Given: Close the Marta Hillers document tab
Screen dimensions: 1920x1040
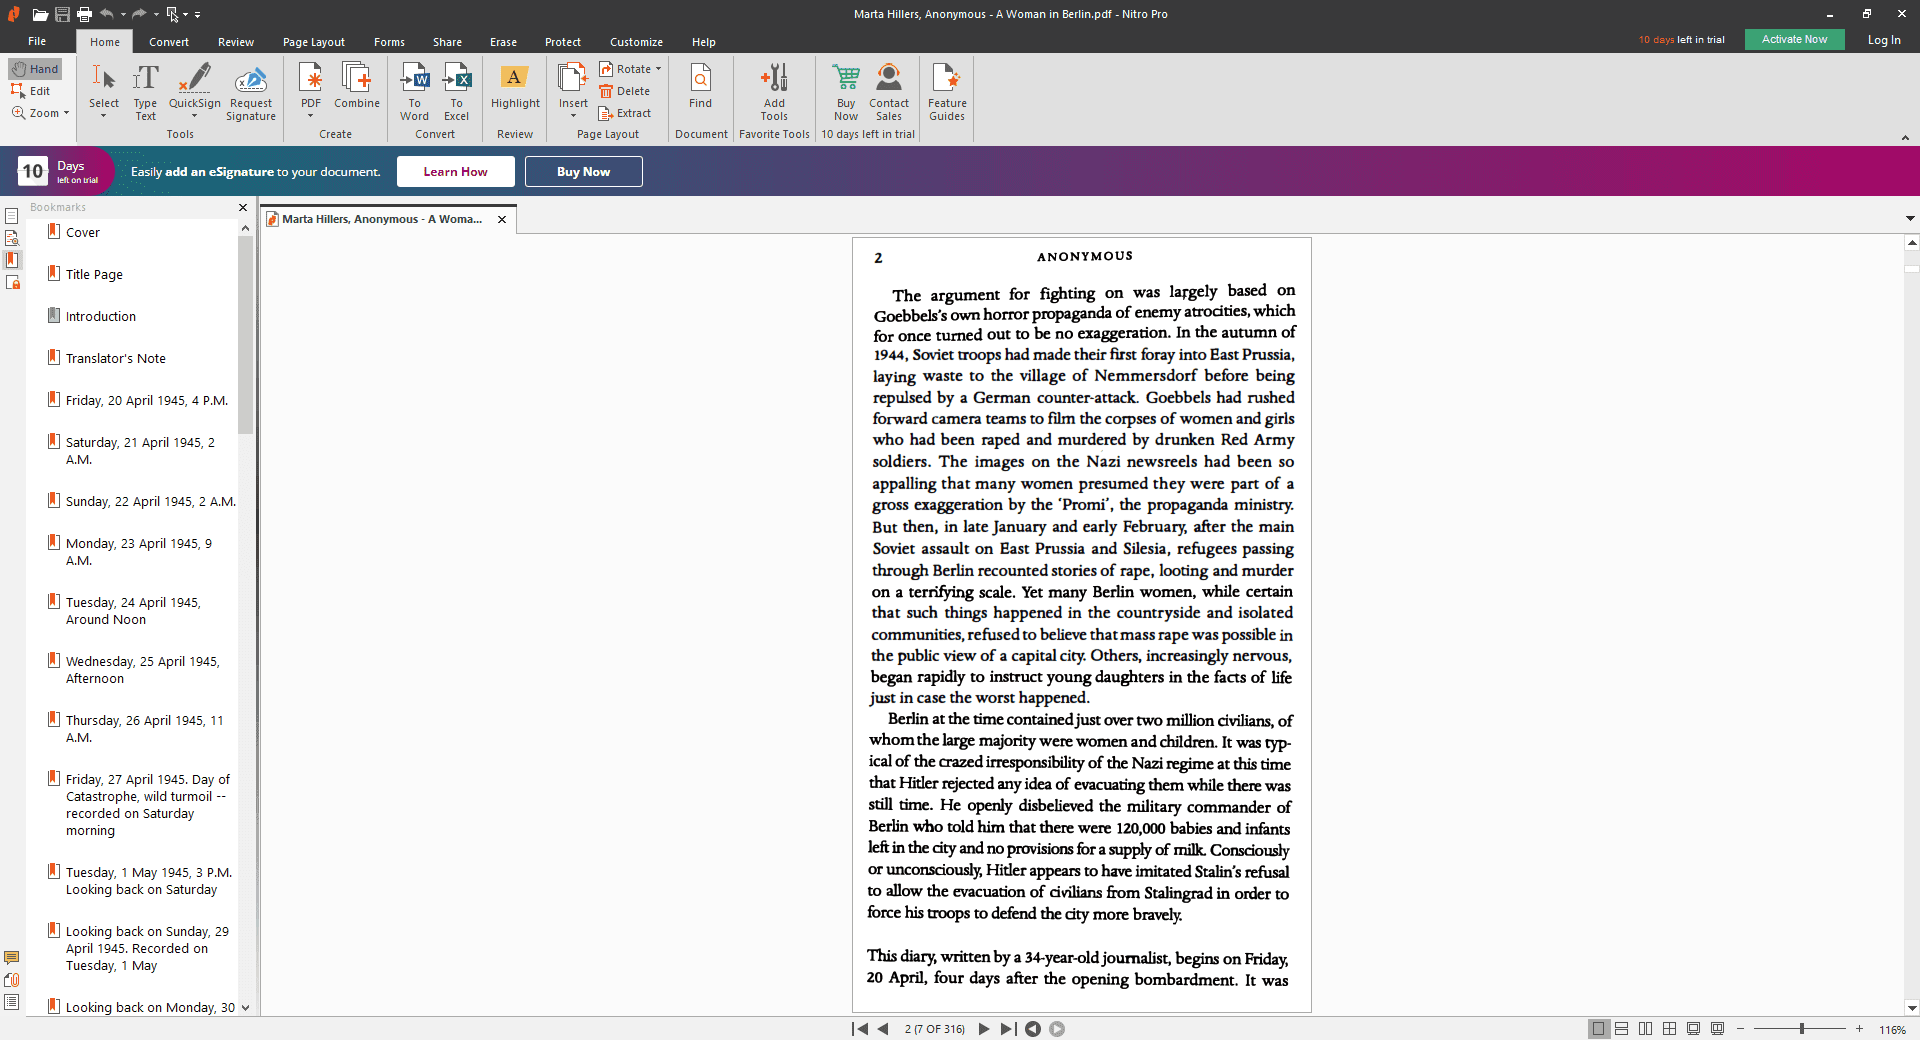Looking at the screenshot, I should (502, 219).
